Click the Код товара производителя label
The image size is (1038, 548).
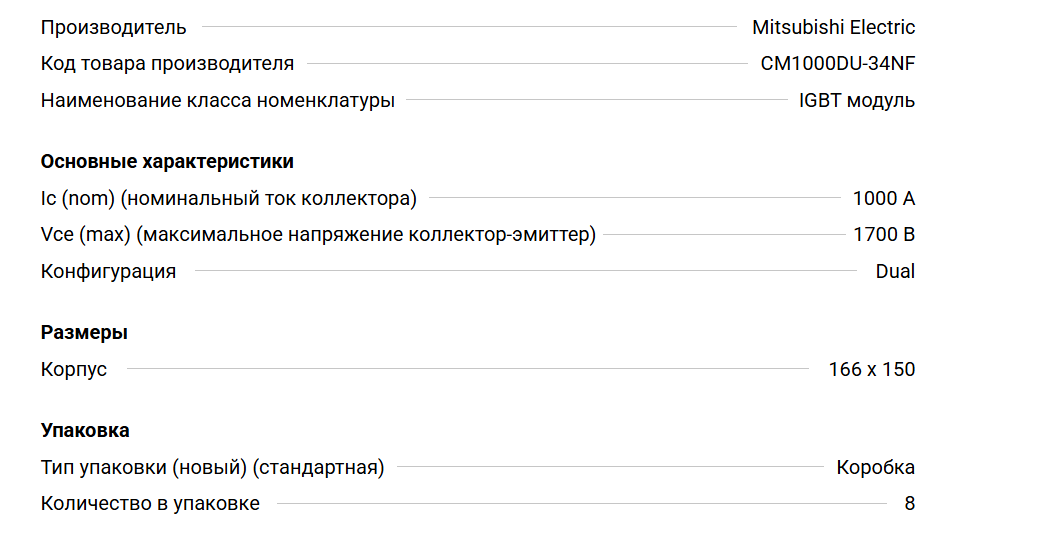point(167,64)
